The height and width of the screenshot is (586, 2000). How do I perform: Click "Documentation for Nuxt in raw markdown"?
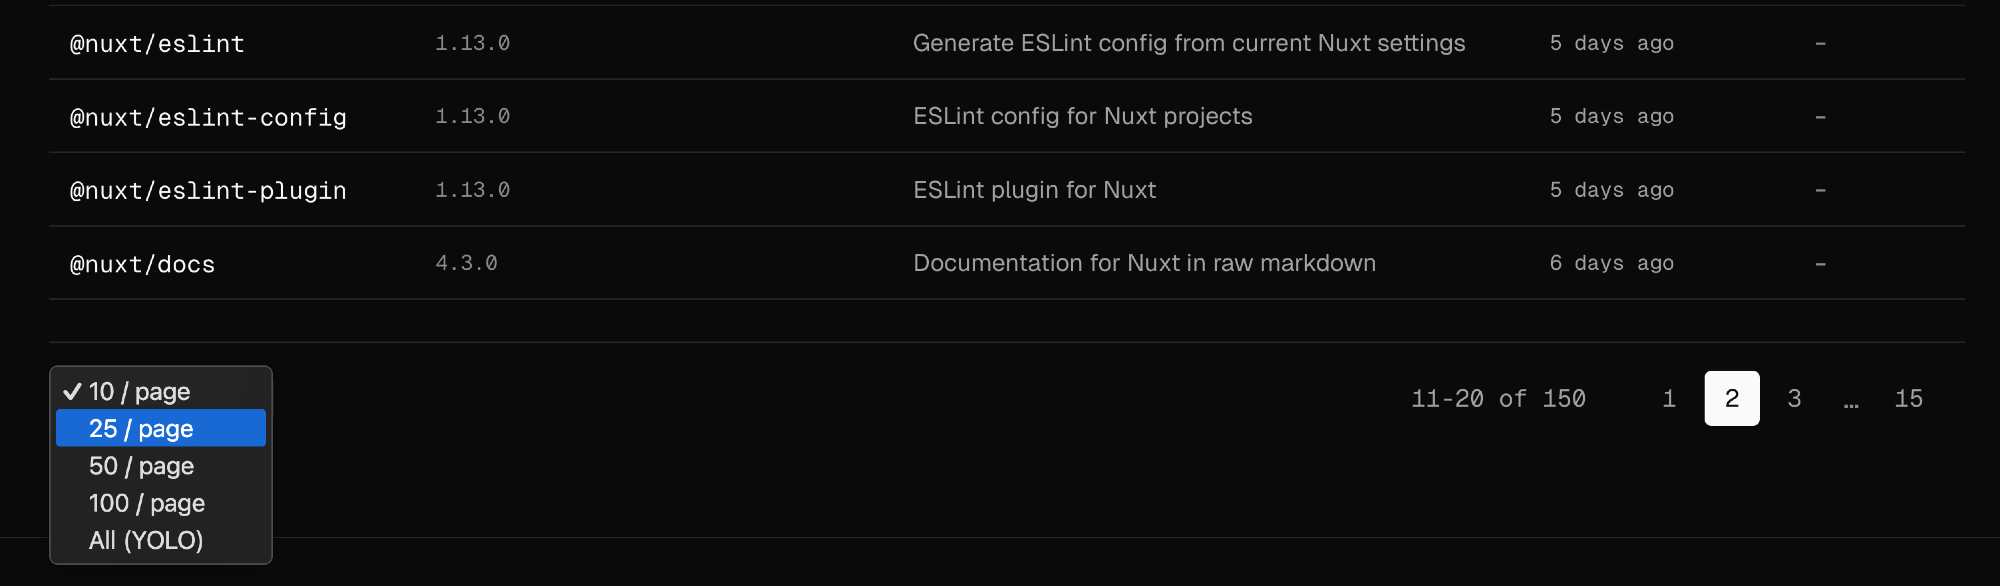1144,263
